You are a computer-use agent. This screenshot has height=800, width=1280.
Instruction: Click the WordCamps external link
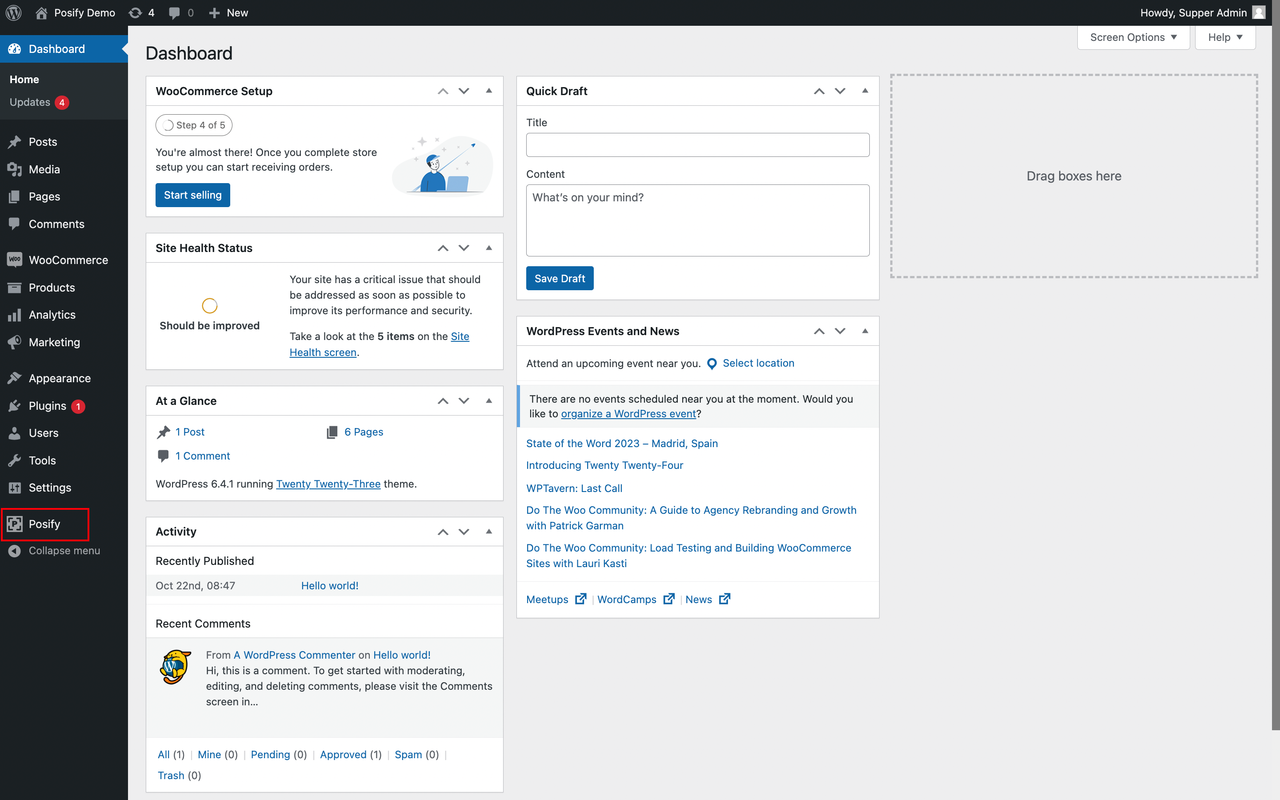pos(636,600)
